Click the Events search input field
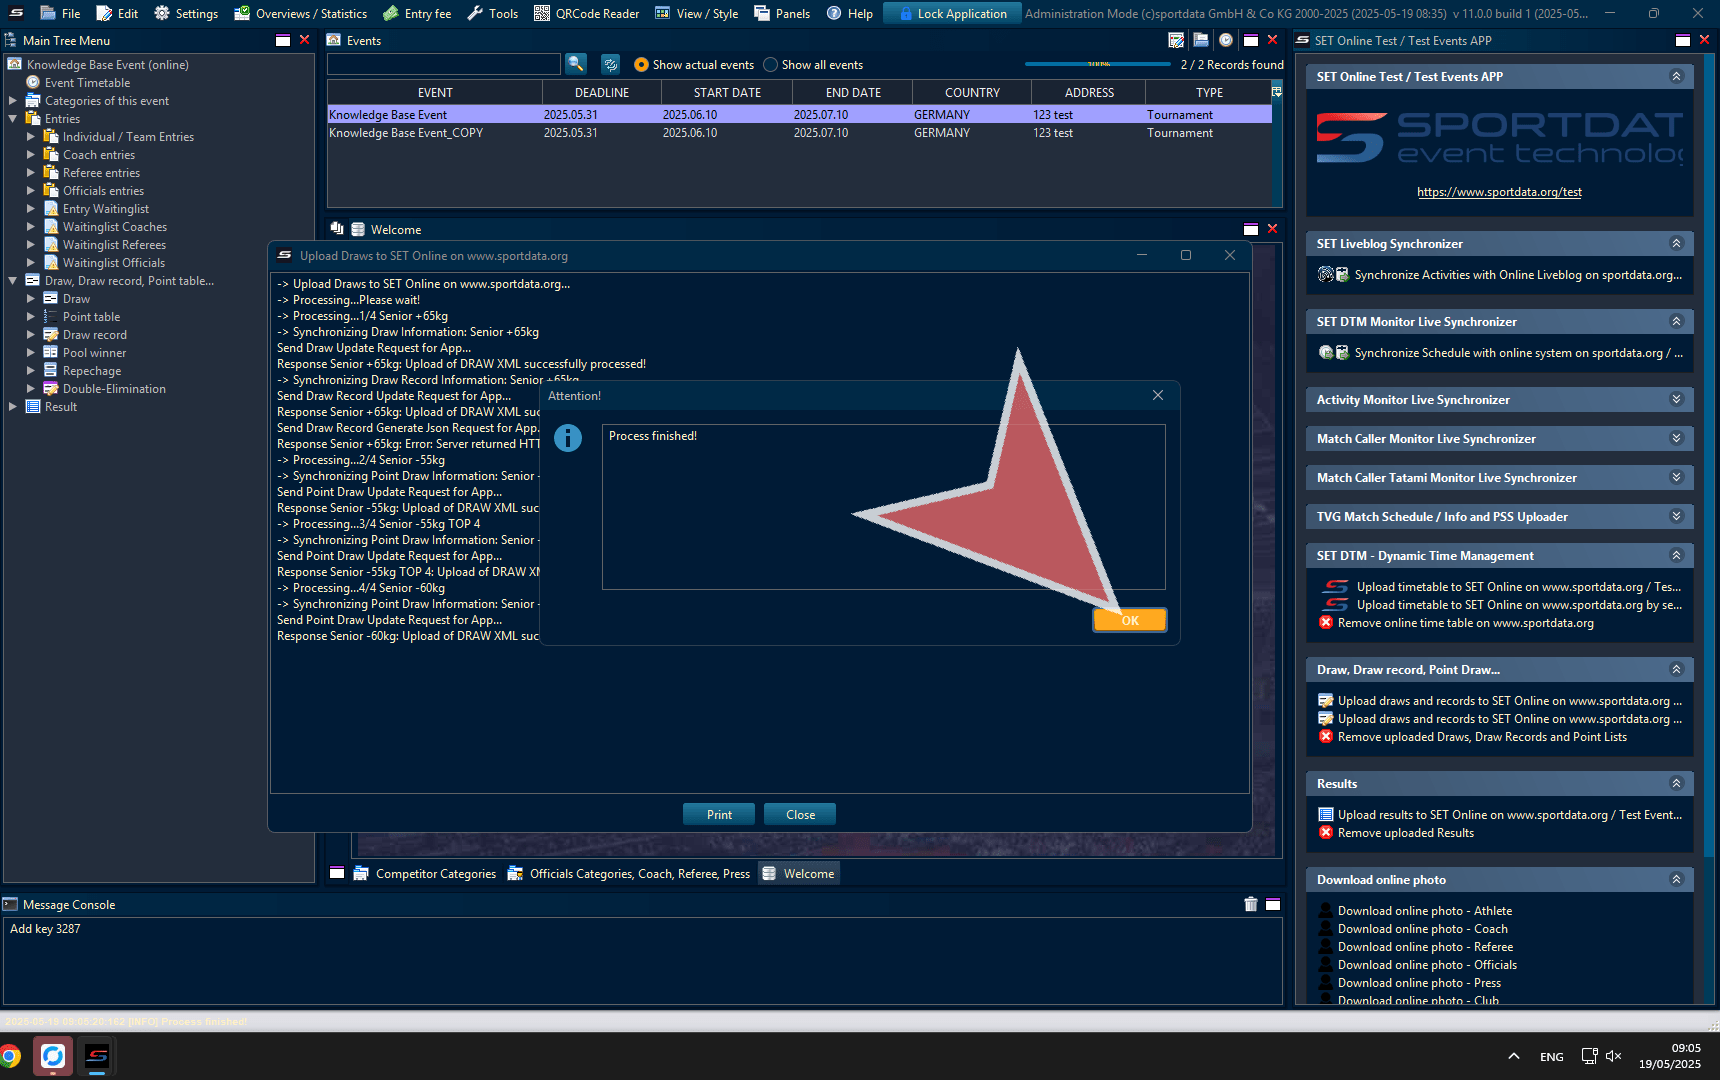 (443, 64)
